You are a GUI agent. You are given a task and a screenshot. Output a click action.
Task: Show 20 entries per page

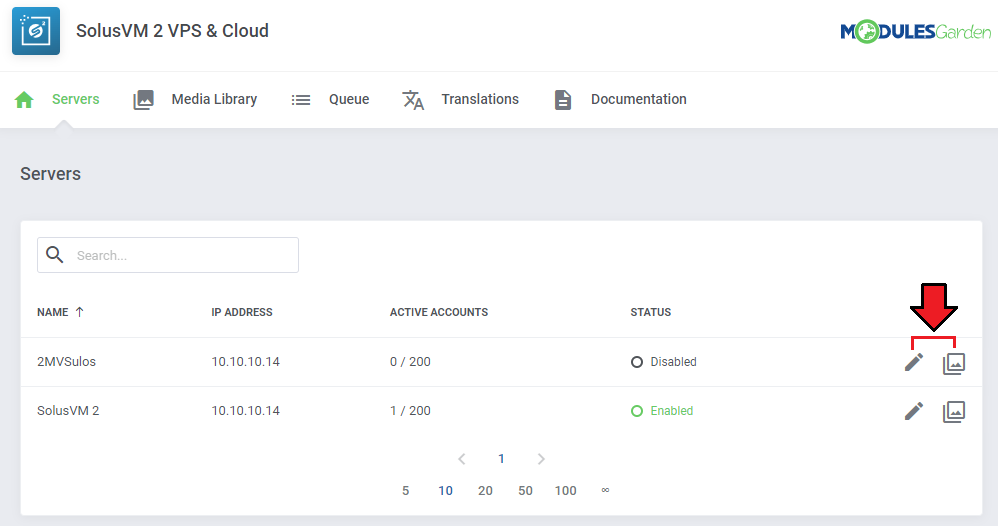tap(485, 491)
